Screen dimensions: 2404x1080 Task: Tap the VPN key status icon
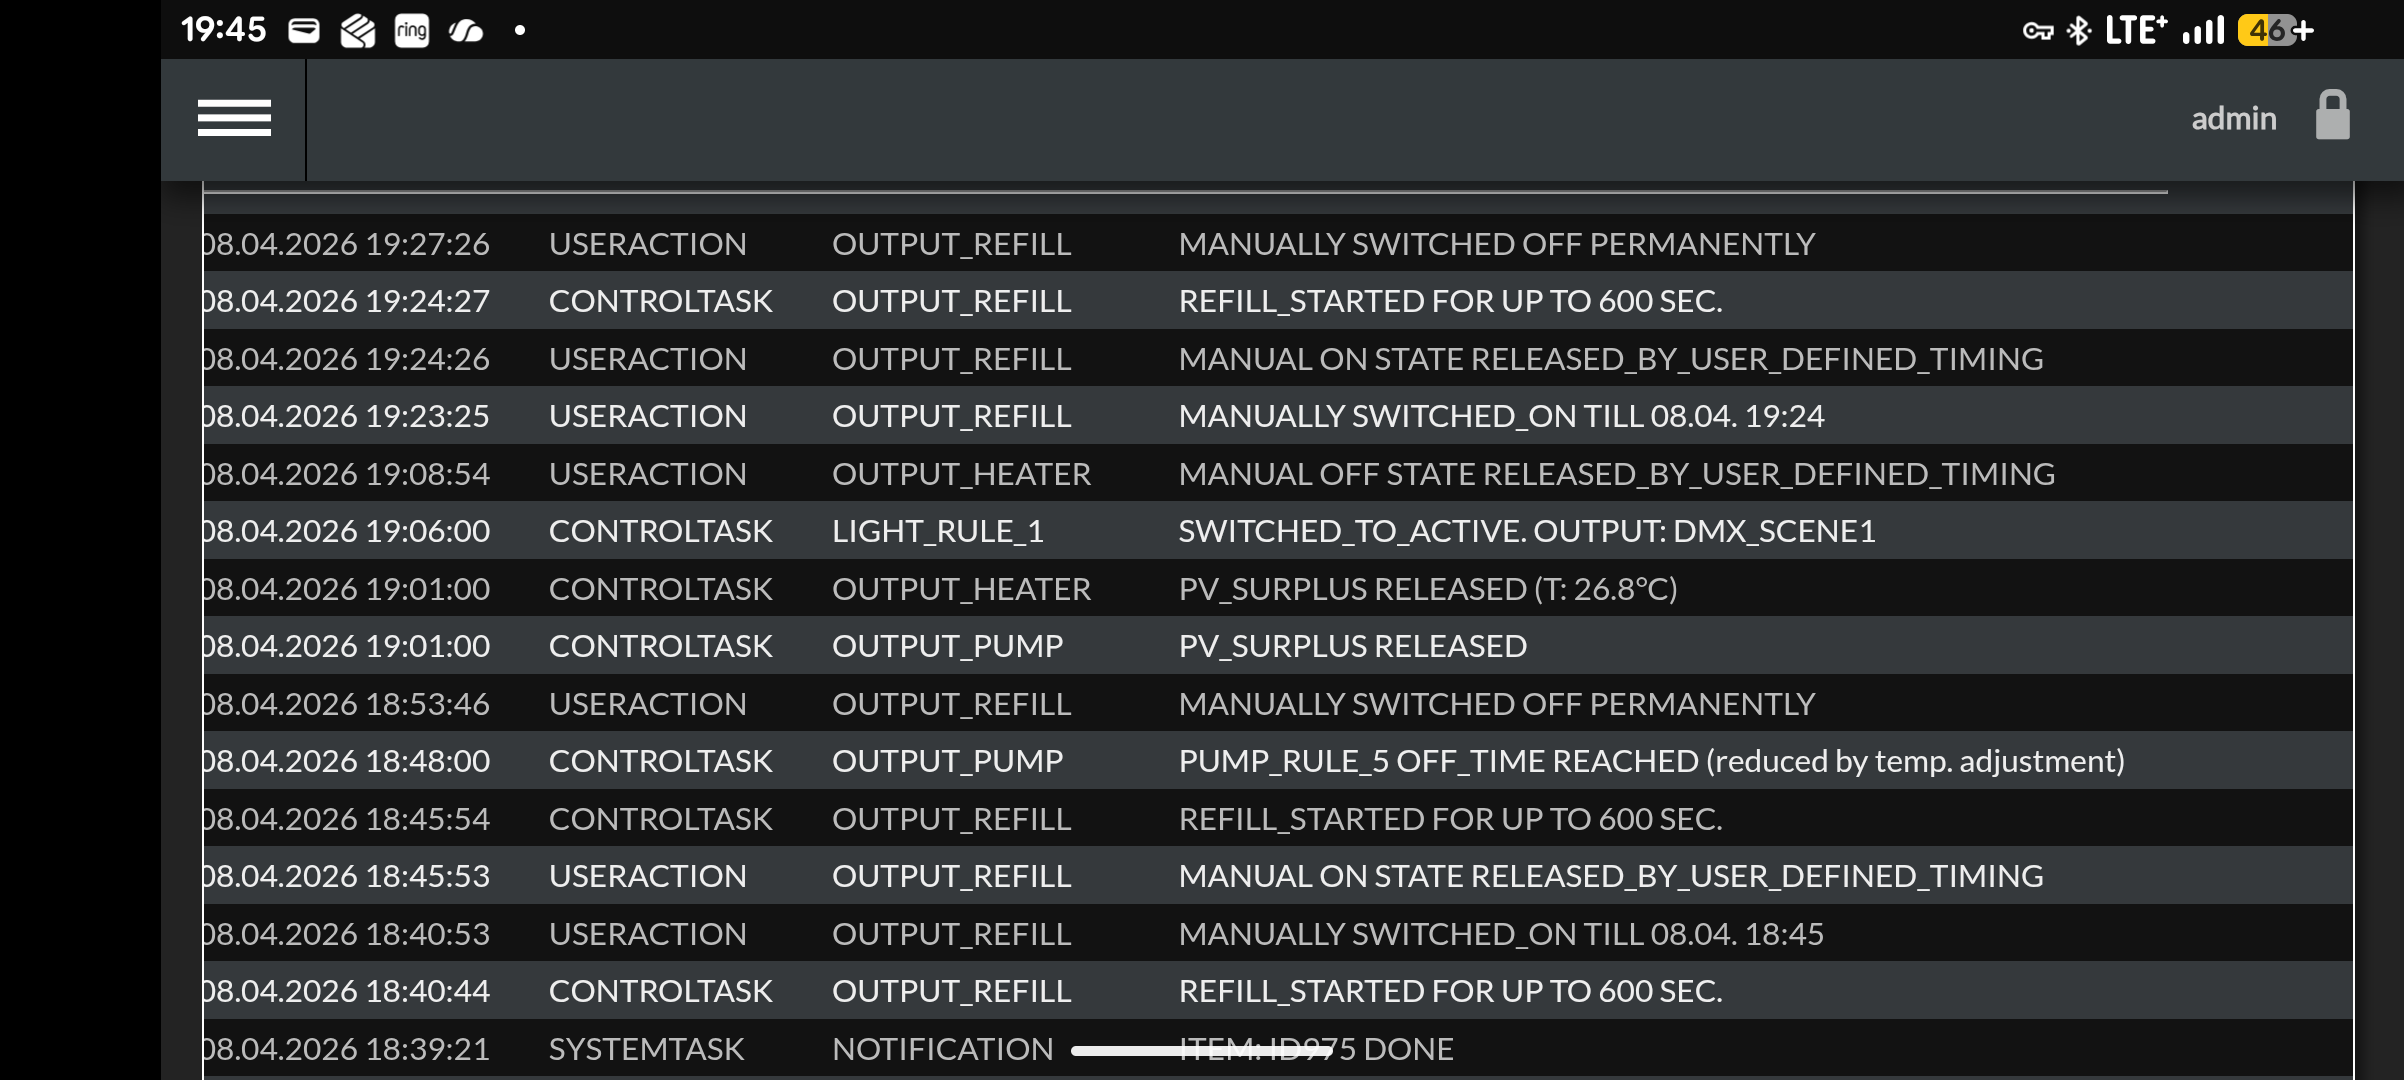point(2037,32)
